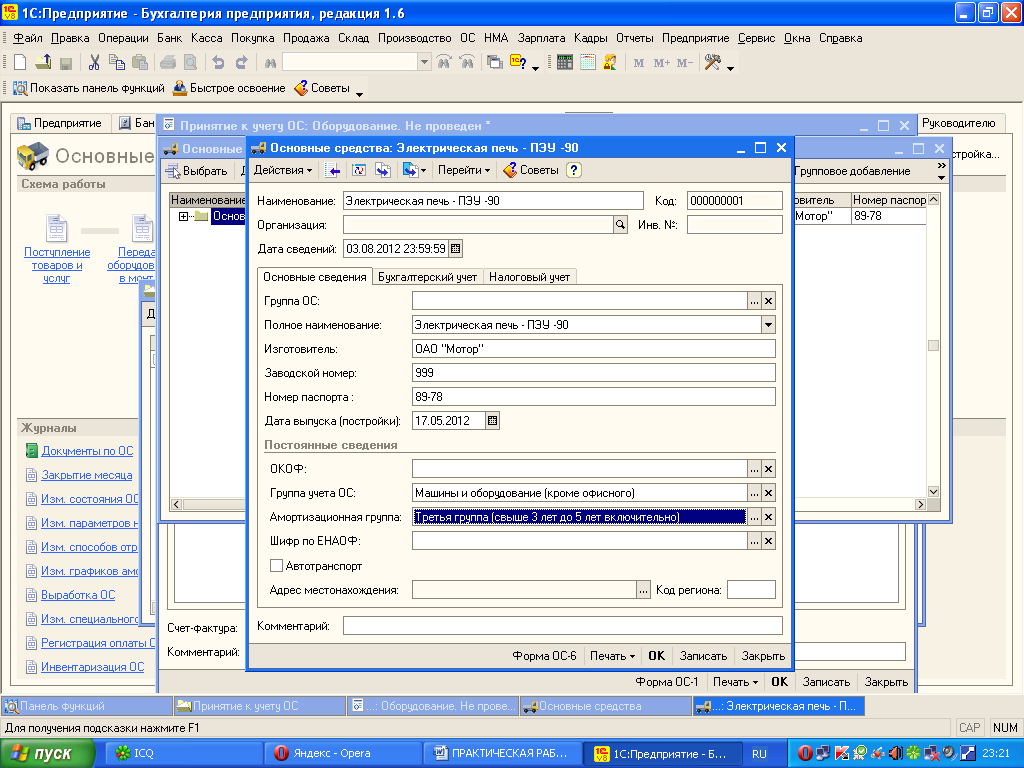Screen dimensions: 1024x768
Task: Open the Перейти dropdown menu
Action: click(x=464, y=170)
